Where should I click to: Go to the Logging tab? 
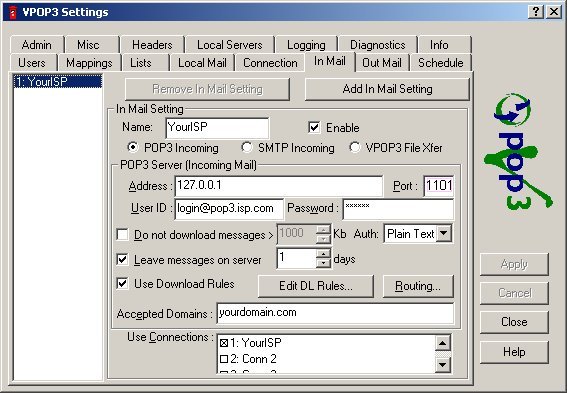coord(306,45)
